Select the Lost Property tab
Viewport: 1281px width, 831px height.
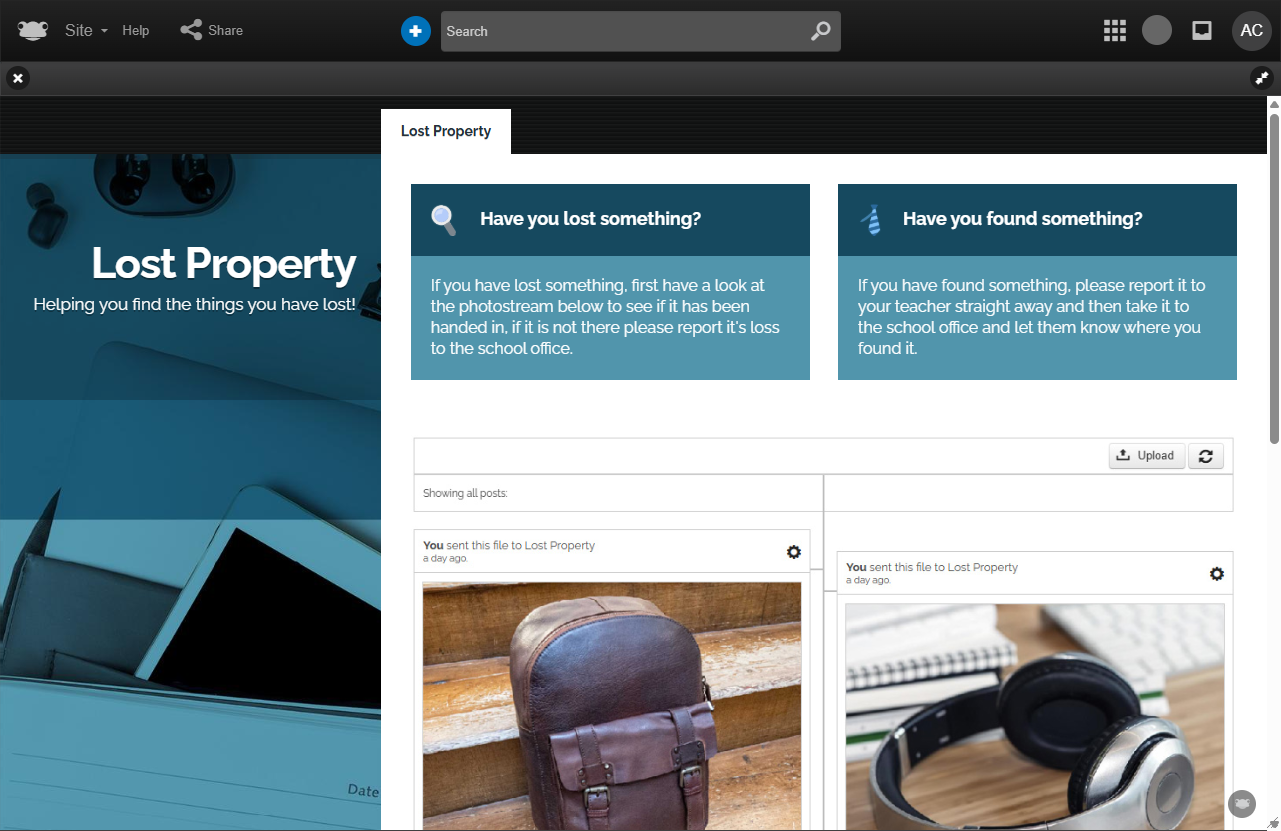(x=446, y=131)
